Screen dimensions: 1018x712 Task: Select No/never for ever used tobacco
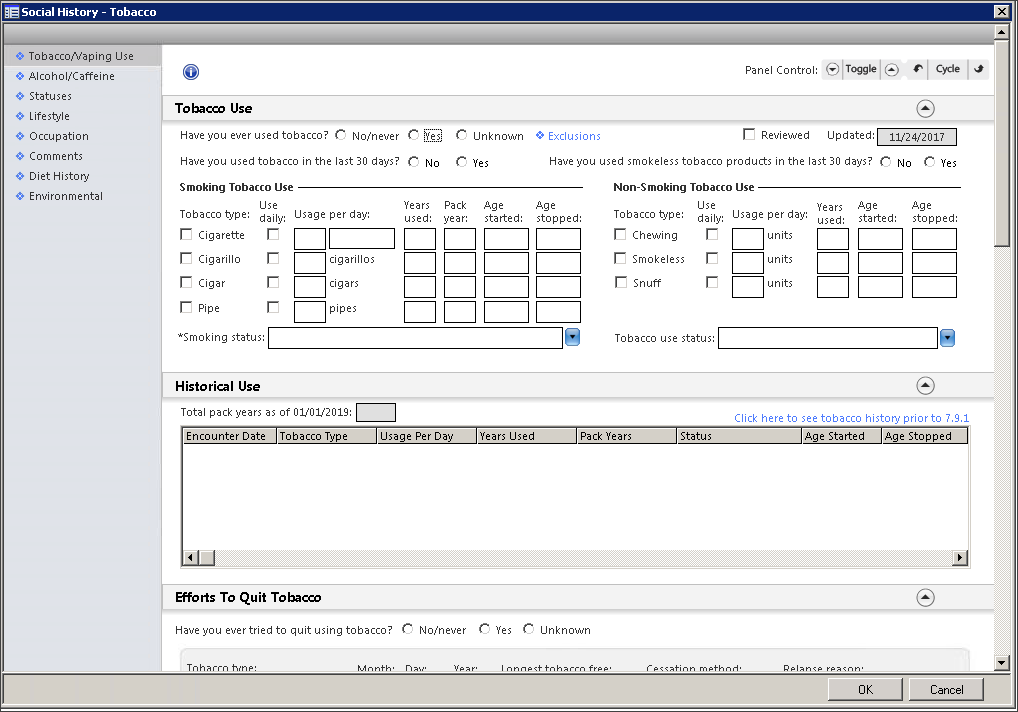click(x=341, y=135)
